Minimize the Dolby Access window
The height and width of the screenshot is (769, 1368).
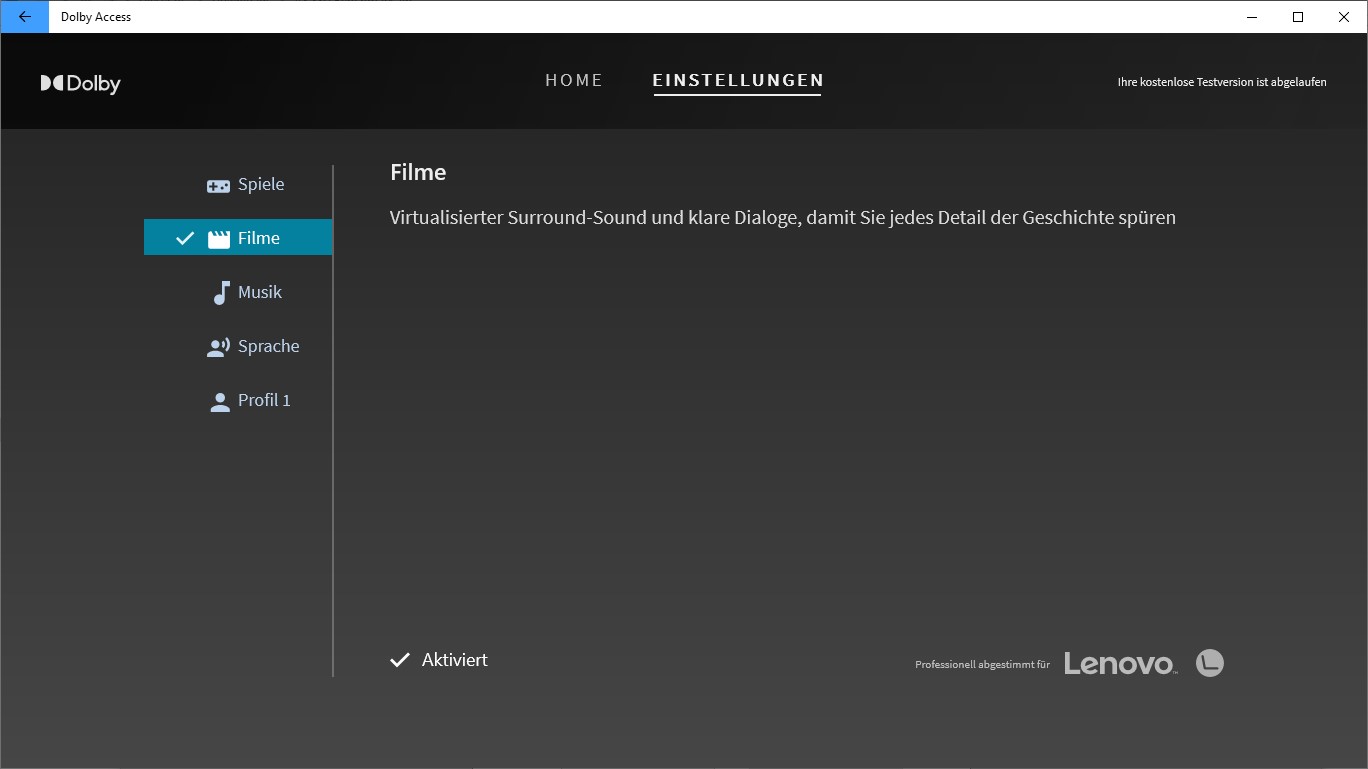1252,17
